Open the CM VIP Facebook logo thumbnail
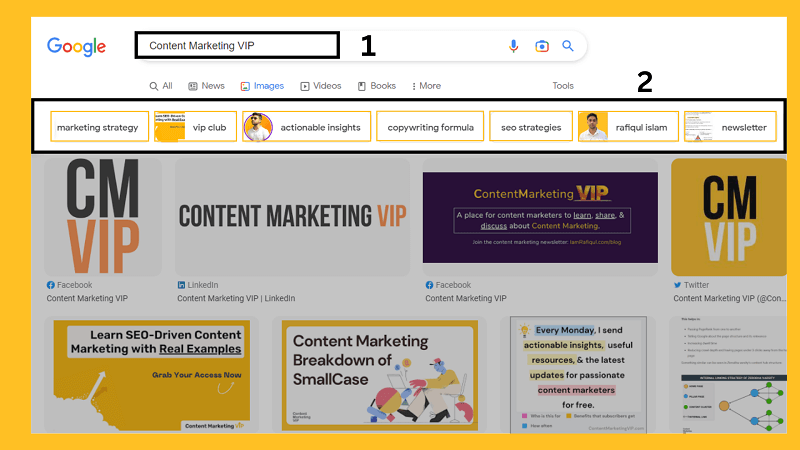This screenshot has width=800, height=450. click(x=103, y=217)
